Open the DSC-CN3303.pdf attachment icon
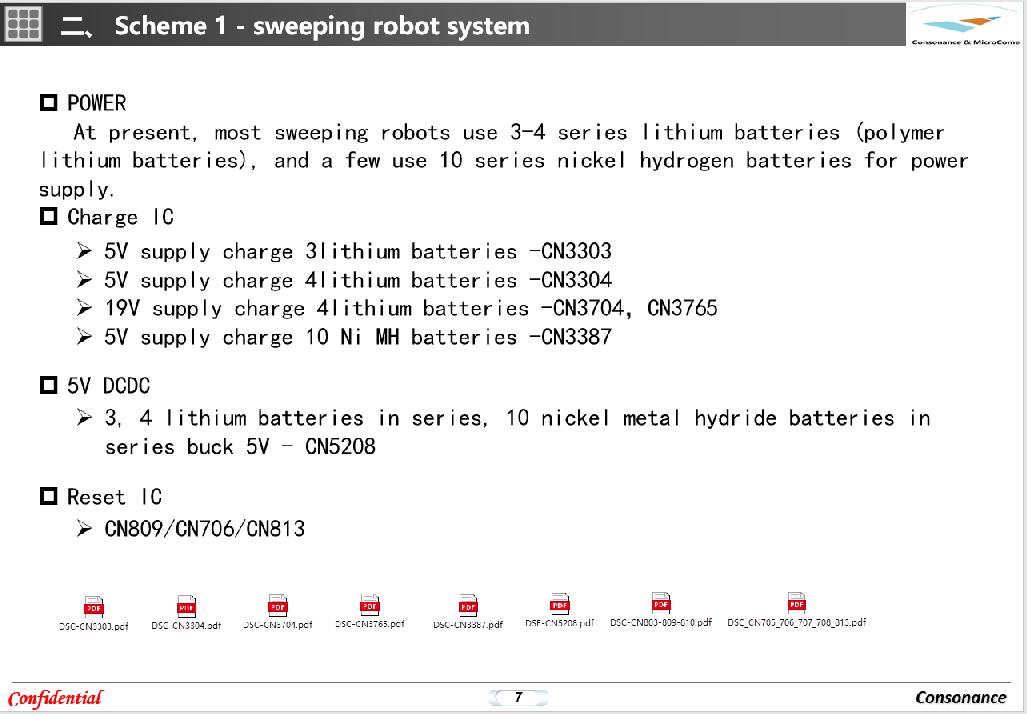 point(94,607)
